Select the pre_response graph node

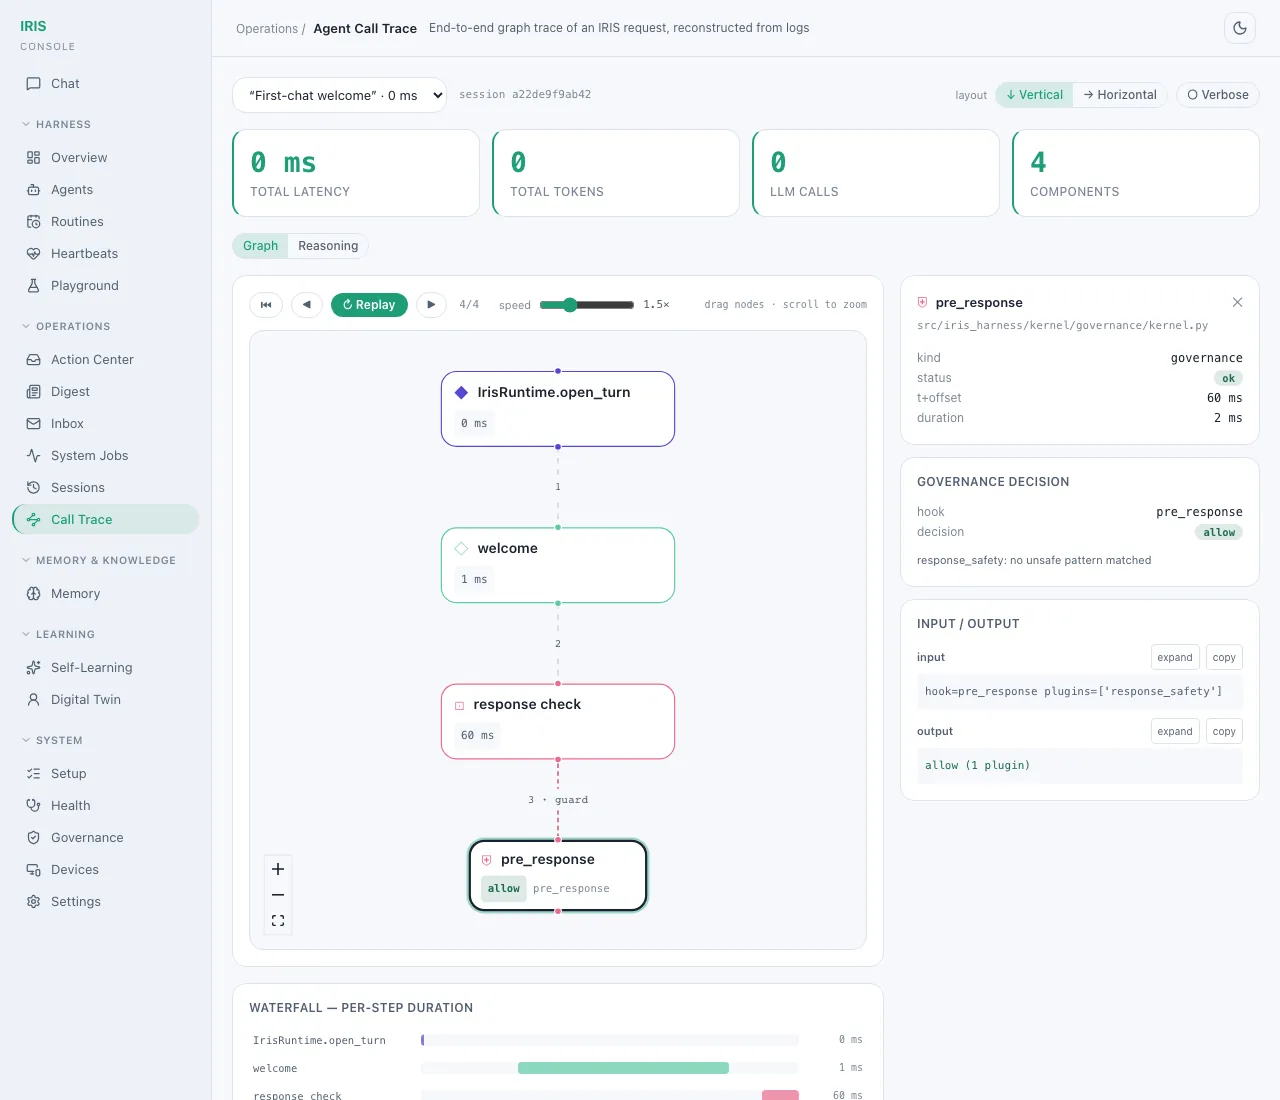[558, 875]
